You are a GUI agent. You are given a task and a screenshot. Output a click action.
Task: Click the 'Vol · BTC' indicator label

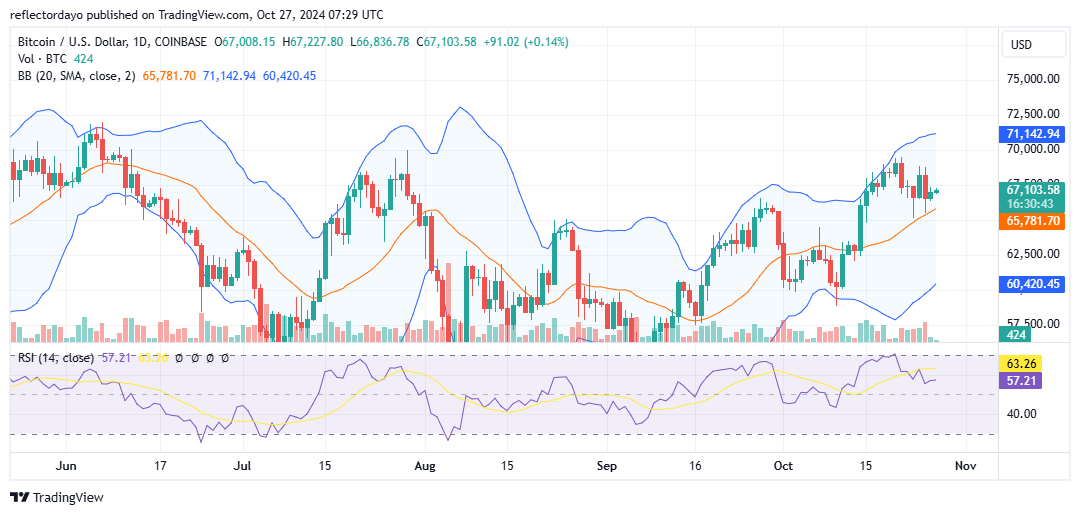(x=41, y=59)
